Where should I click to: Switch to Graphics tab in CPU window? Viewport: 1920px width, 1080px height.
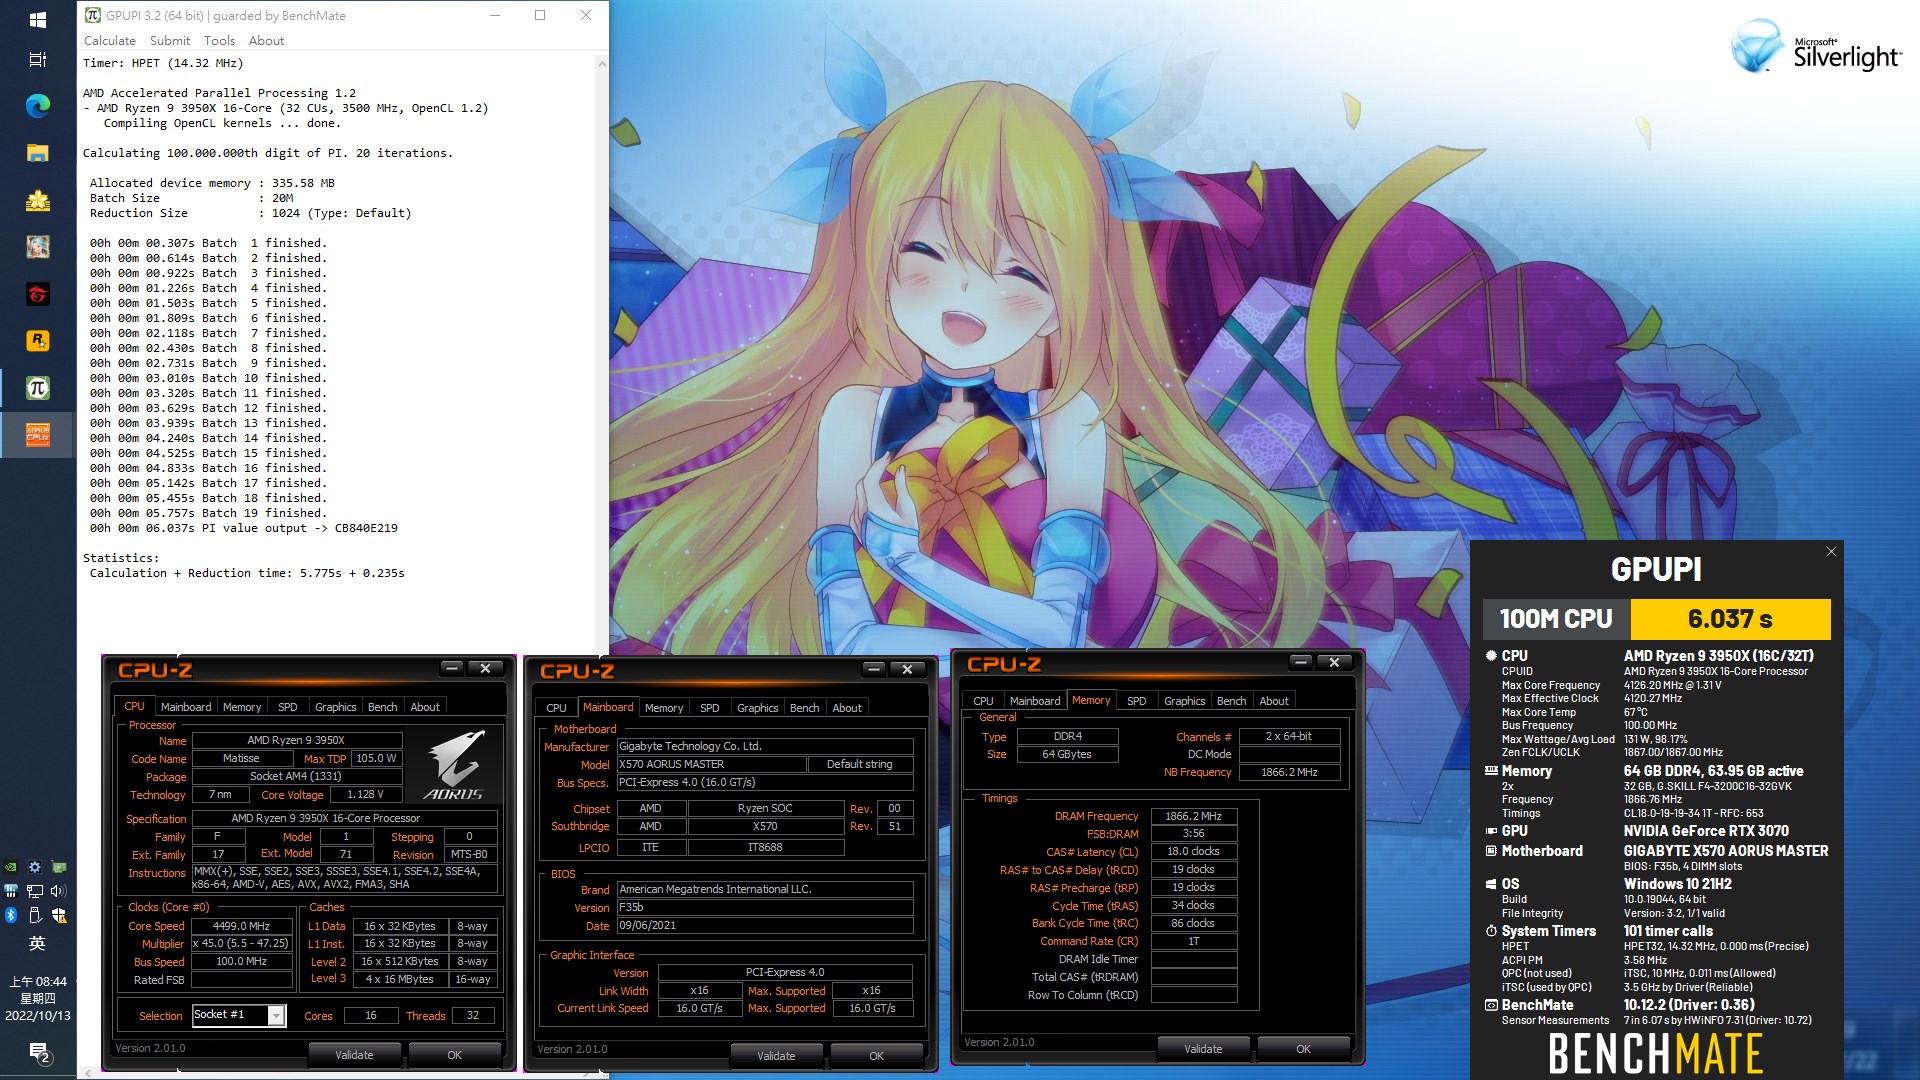[x=335, y=707]
